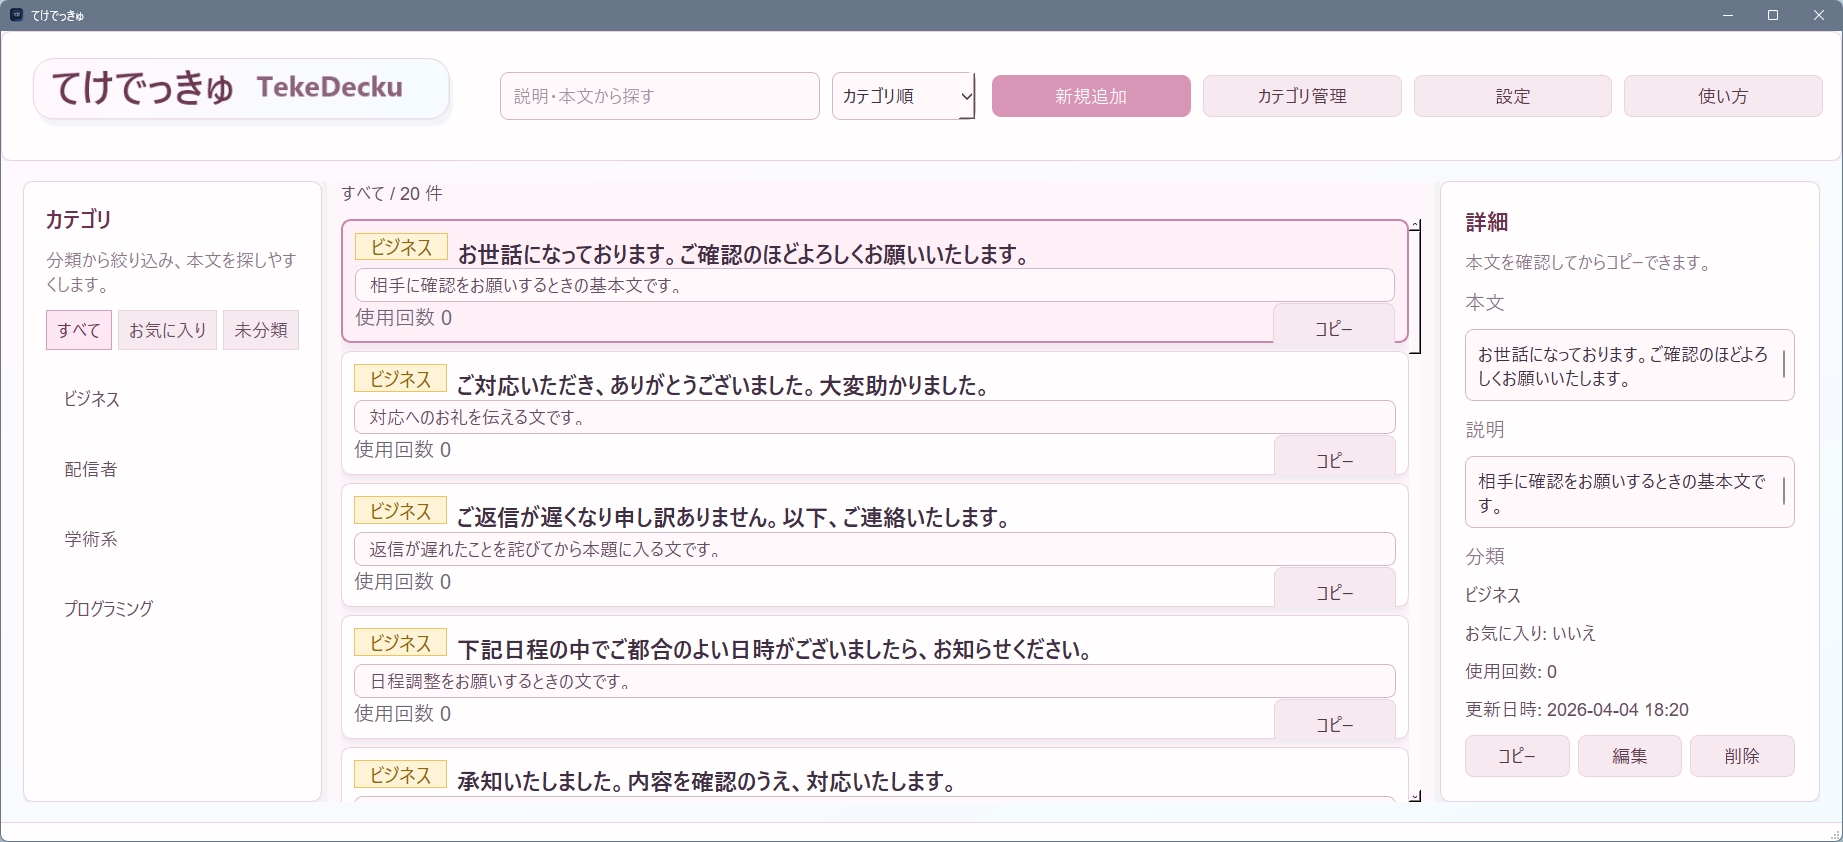
Task: Select the プログラミング category
Action: coord(109,608)
